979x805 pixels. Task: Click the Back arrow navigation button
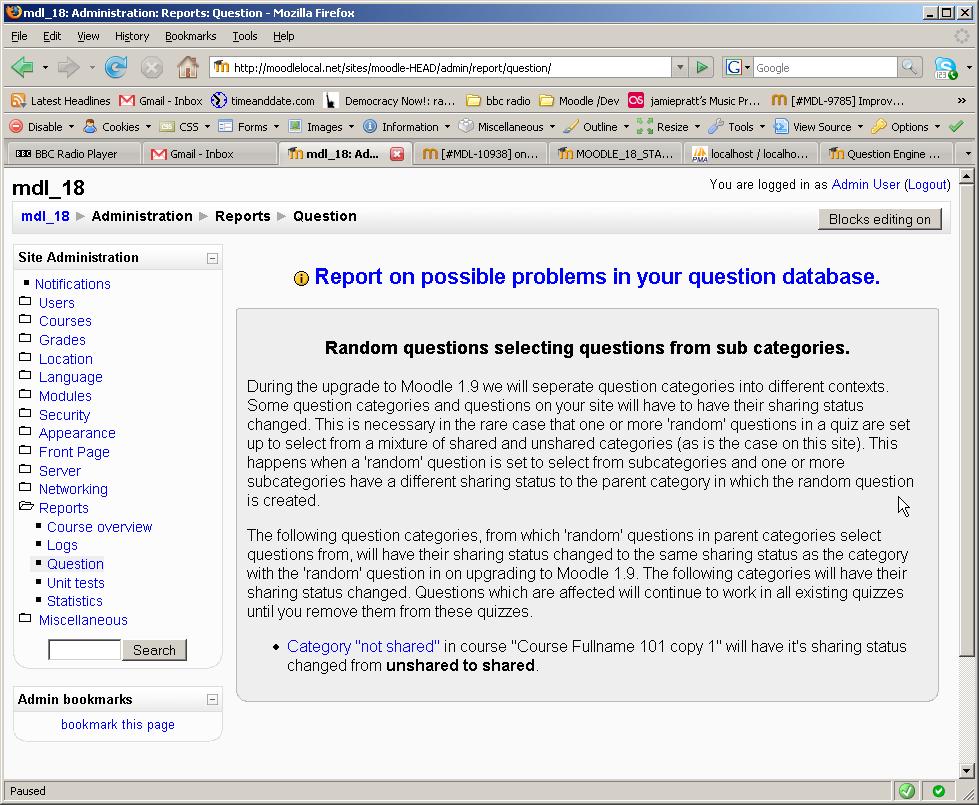(x=22, y=68)
